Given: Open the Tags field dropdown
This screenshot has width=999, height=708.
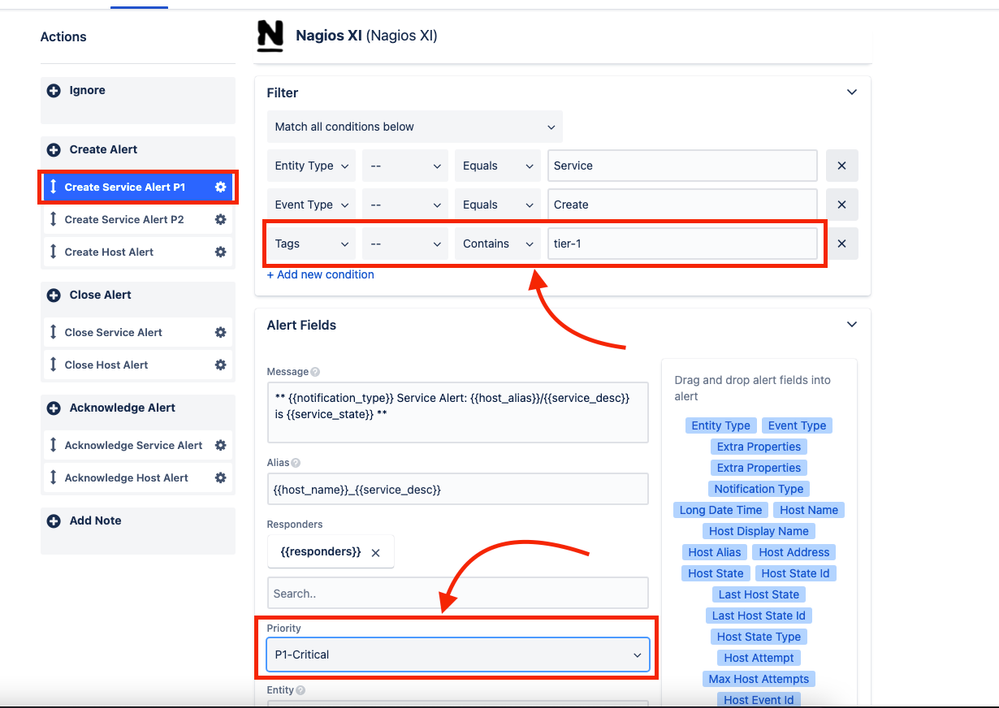Looking at the screenshot, I should click(312, 243).
